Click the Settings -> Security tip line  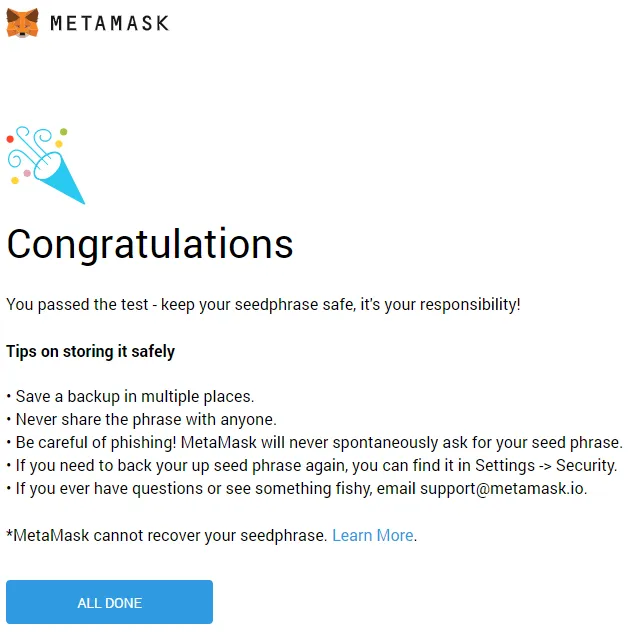pyautogui.click(x=312, y=466)
